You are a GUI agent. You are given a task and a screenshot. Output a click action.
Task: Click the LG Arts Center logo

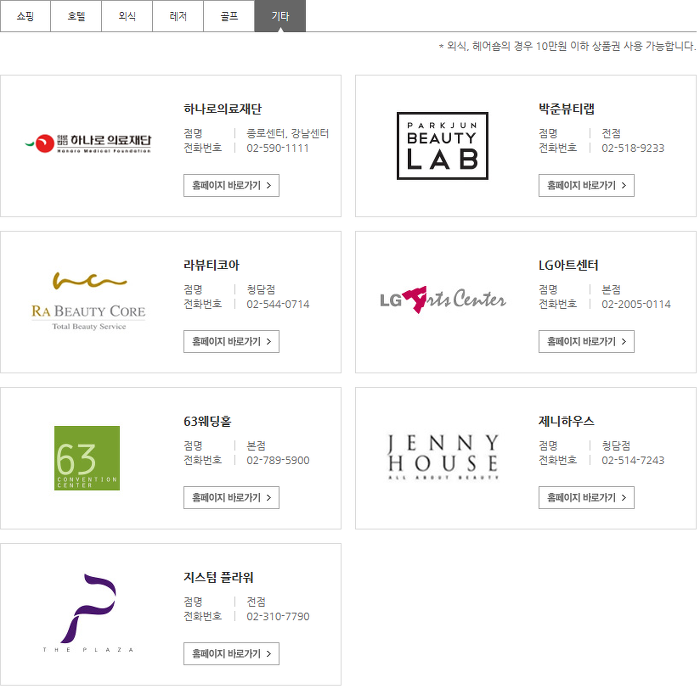pos(442,300)
